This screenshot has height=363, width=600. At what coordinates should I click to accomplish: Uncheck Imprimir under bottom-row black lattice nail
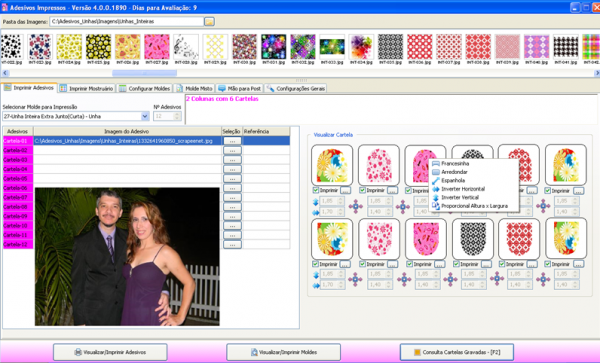[x=456, y=264]
